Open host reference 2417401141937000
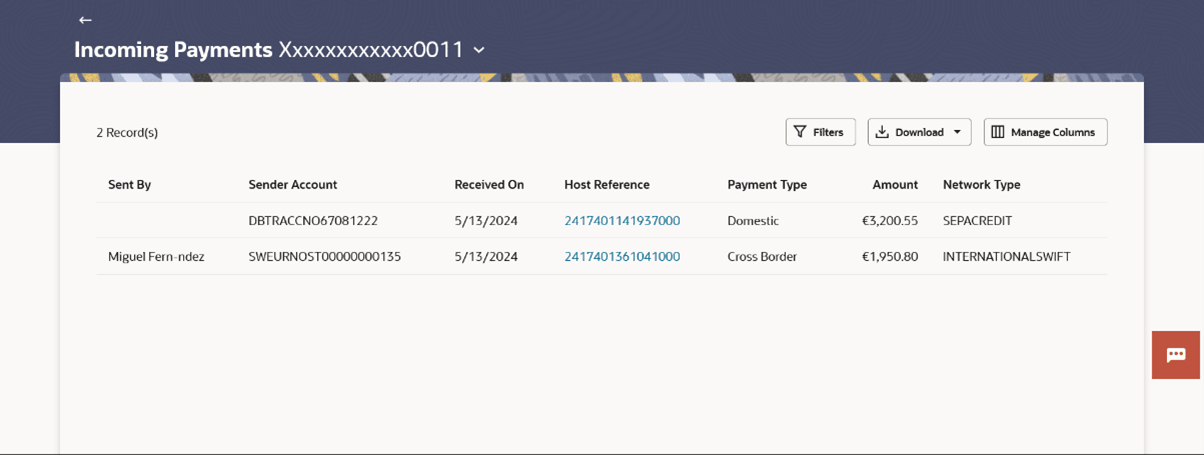The height and width of the screenshot is (455, 1204). click(x=622, y=221)
